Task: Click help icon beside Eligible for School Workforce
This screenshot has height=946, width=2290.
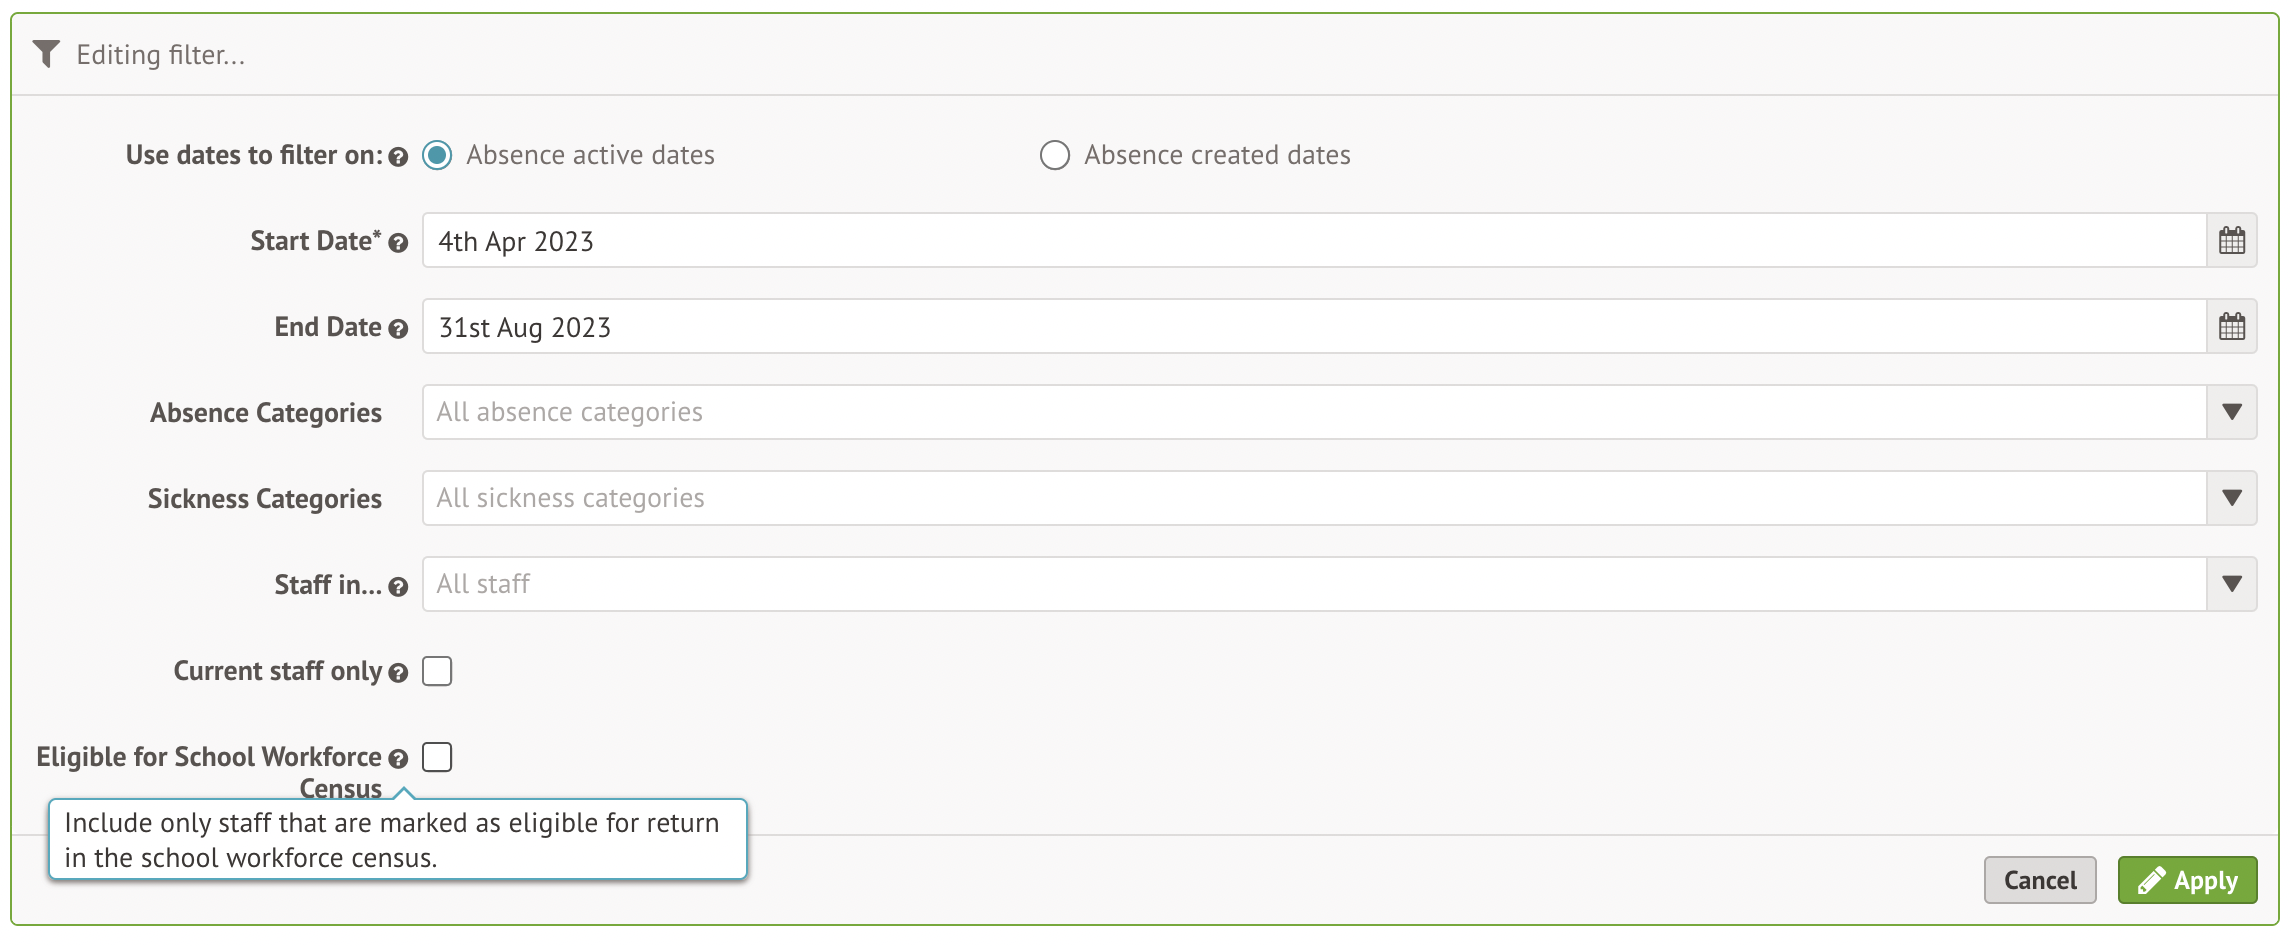Action: [x=398, y=759]
